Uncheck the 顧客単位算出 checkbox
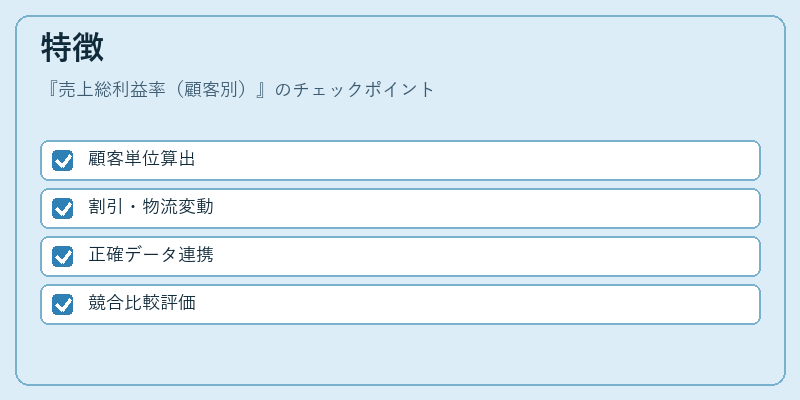800x400 pixels. coord(62,161)
